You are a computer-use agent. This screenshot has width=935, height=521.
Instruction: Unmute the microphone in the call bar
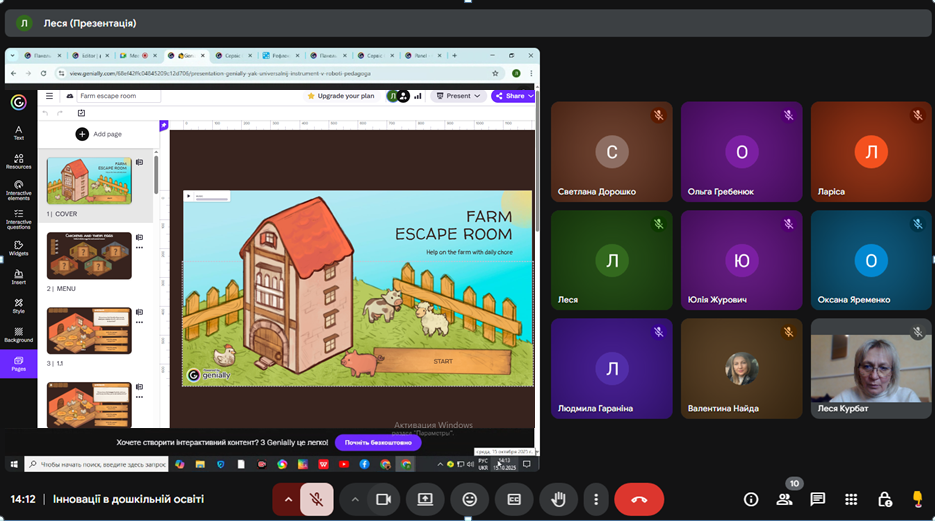tap(316, 499)
